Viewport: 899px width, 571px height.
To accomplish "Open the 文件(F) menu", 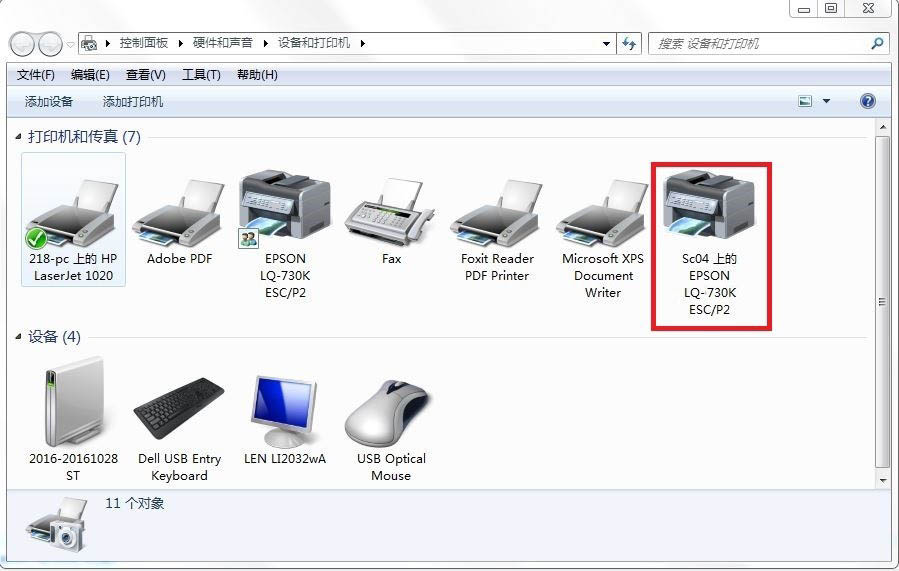I will point(36,75).
